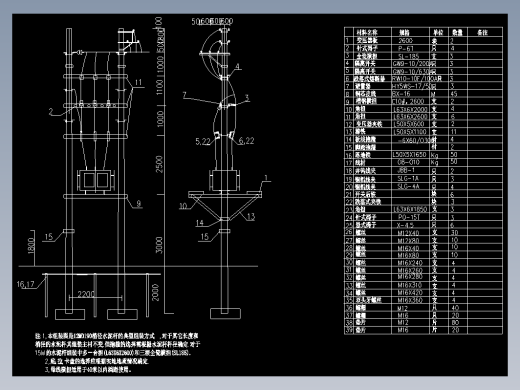This screenshot has height=390, width=520.
Task: Select callout number 4 on side view
Action: [x=237, y=66]
